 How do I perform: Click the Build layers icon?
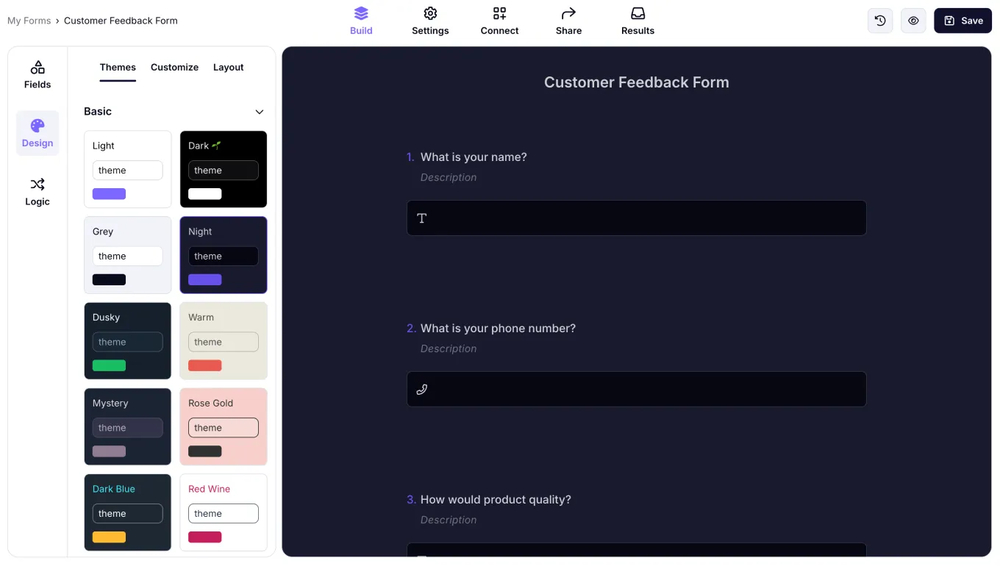[361, 14]
